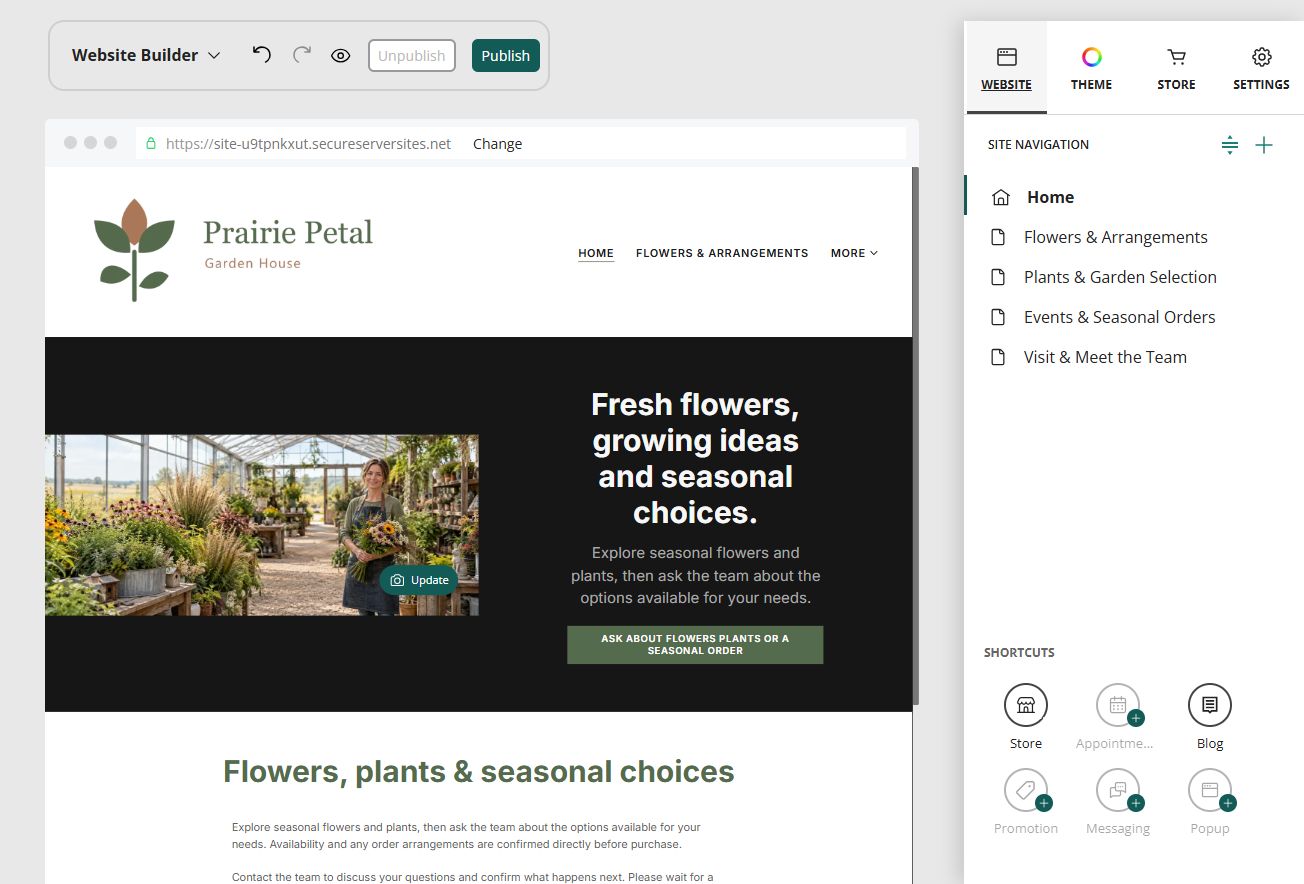Add a Promotion shortcut
Viewport: 1304px width, 884px height.
(x=1026, y=790)
